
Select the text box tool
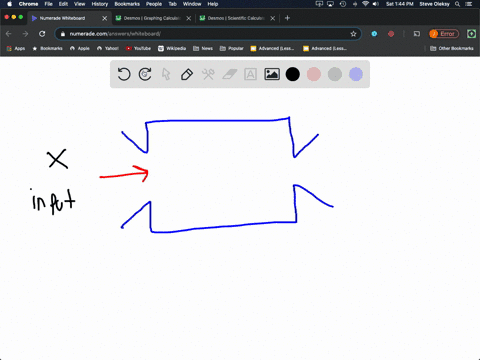click(x=250, y=74)
